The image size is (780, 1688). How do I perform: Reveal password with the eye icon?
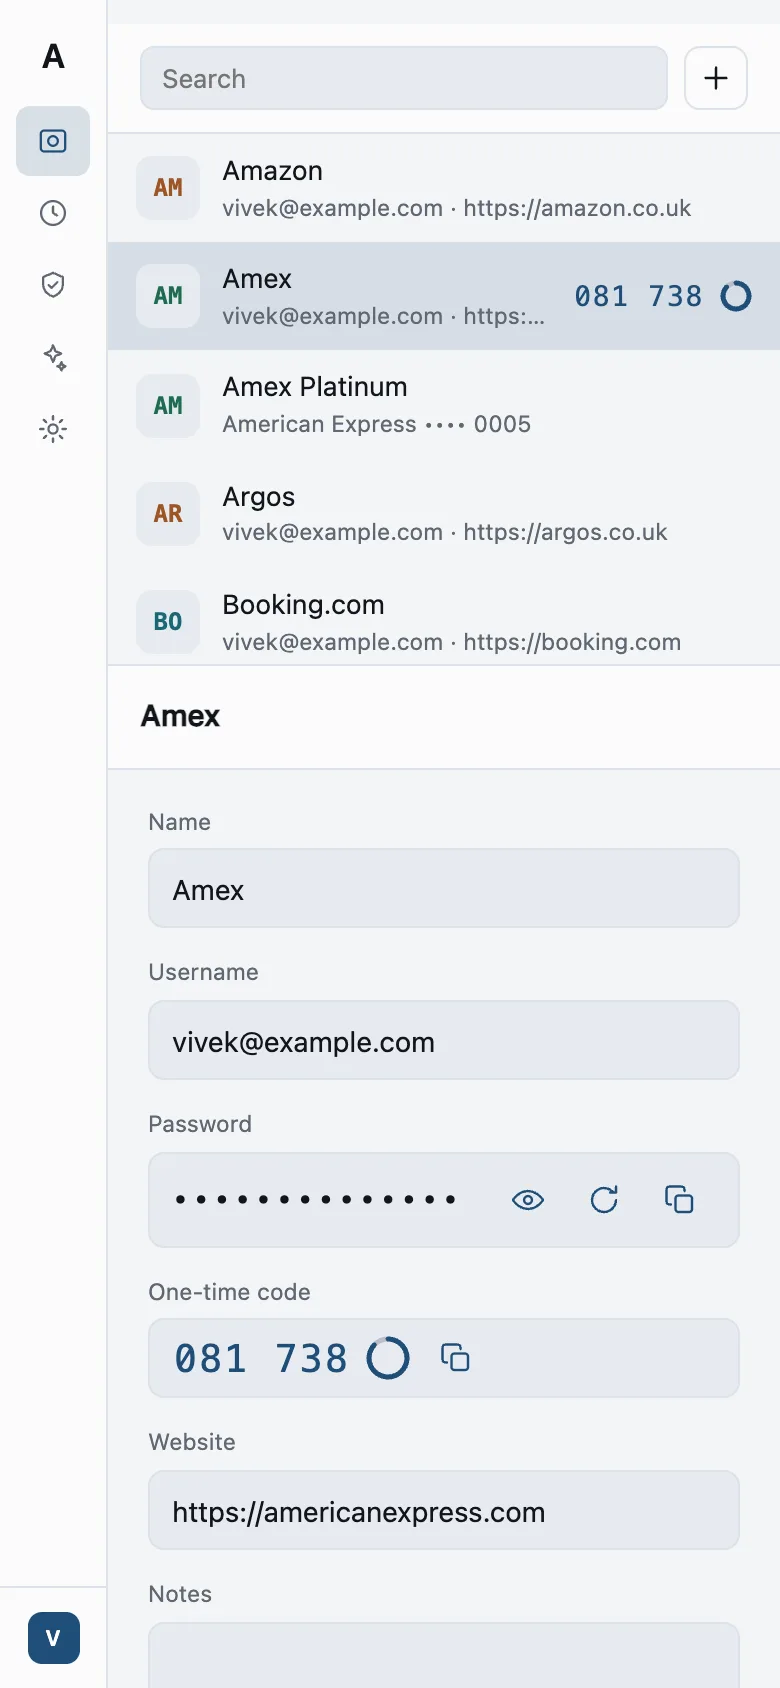pyautogui.click(x=528, y=1200)
